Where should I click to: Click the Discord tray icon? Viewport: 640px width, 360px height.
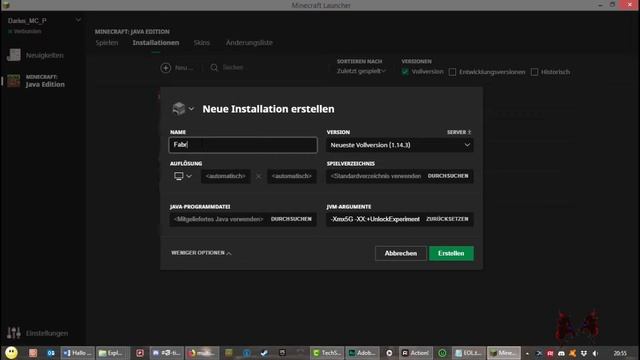(x=561, y=353)
